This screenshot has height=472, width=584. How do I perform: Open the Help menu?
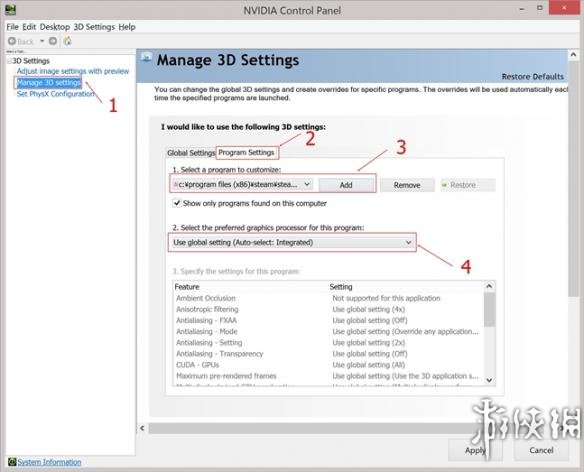coord(127,27)
